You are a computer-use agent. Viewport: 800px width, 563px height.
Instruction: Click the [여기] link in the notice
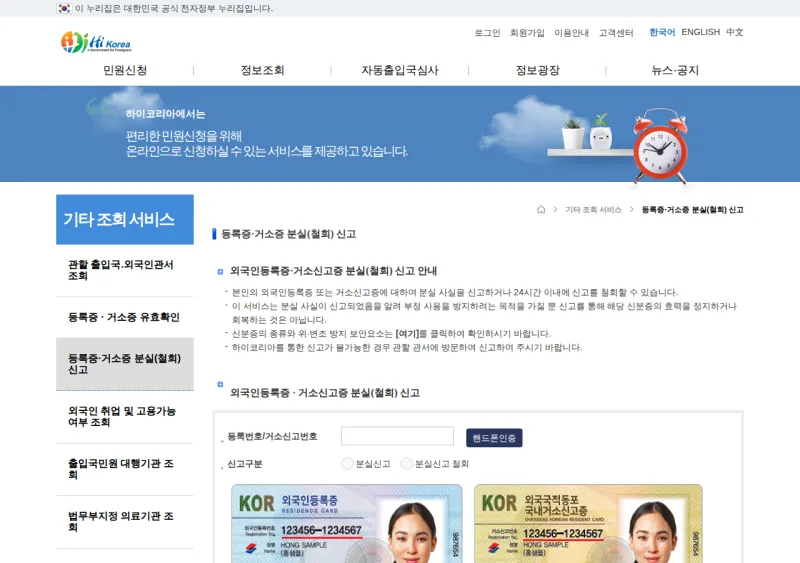(x=407, y=334)
